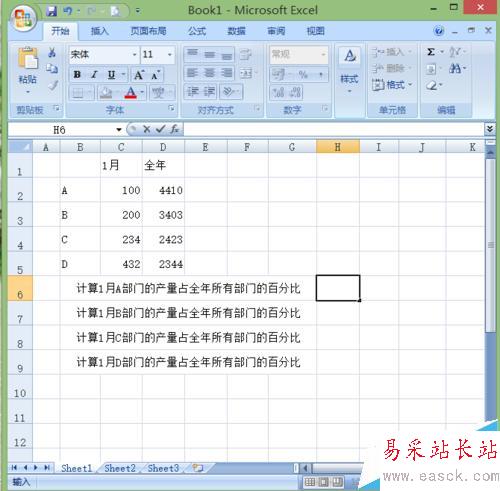The height and width of the screenshot is (491, 500).
Task: Open Sort and Filter
Action: click(x=456, y=52)
